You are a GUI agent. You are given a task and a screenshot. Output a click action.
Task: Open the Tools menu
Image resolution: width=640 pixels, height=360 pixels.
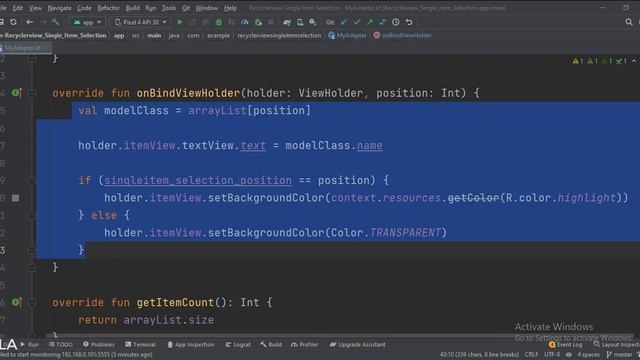tap(169, 8)
